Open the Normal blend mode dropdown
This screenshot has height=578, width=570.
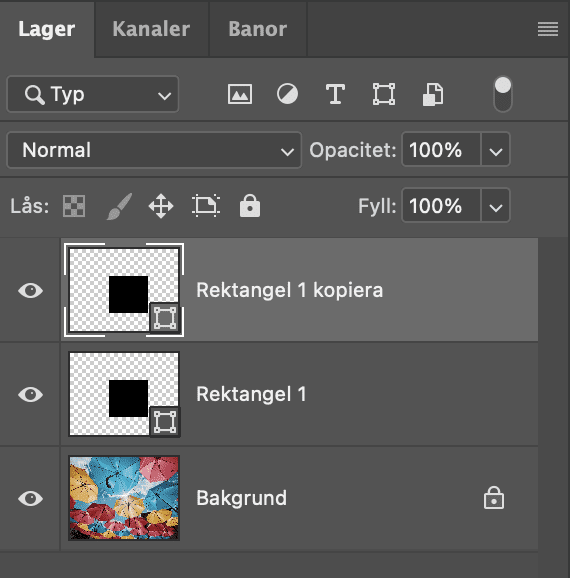154,150
